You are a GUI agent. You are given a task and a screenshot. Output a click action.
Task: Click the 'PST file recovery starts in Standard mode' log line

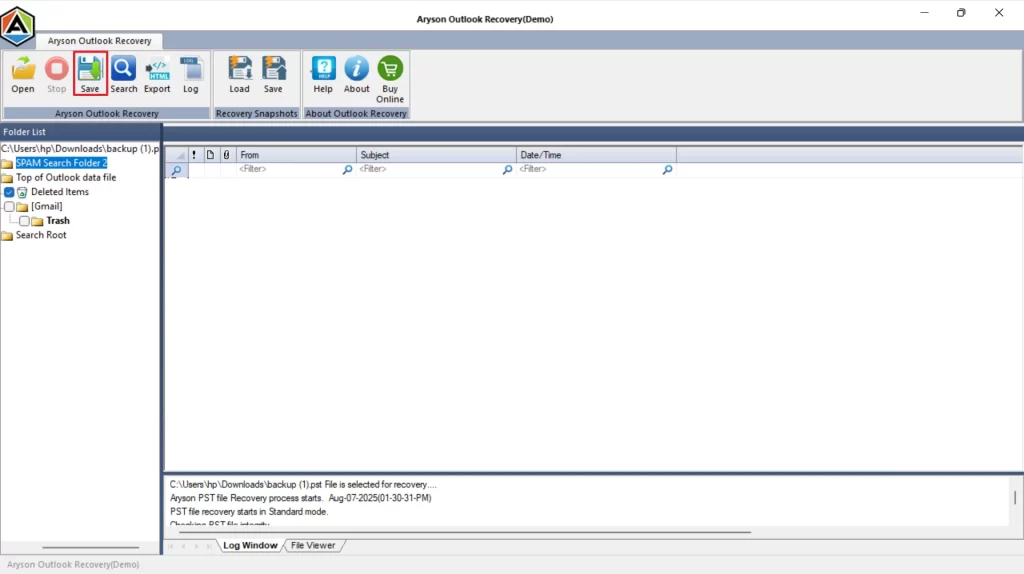[249, 512]
